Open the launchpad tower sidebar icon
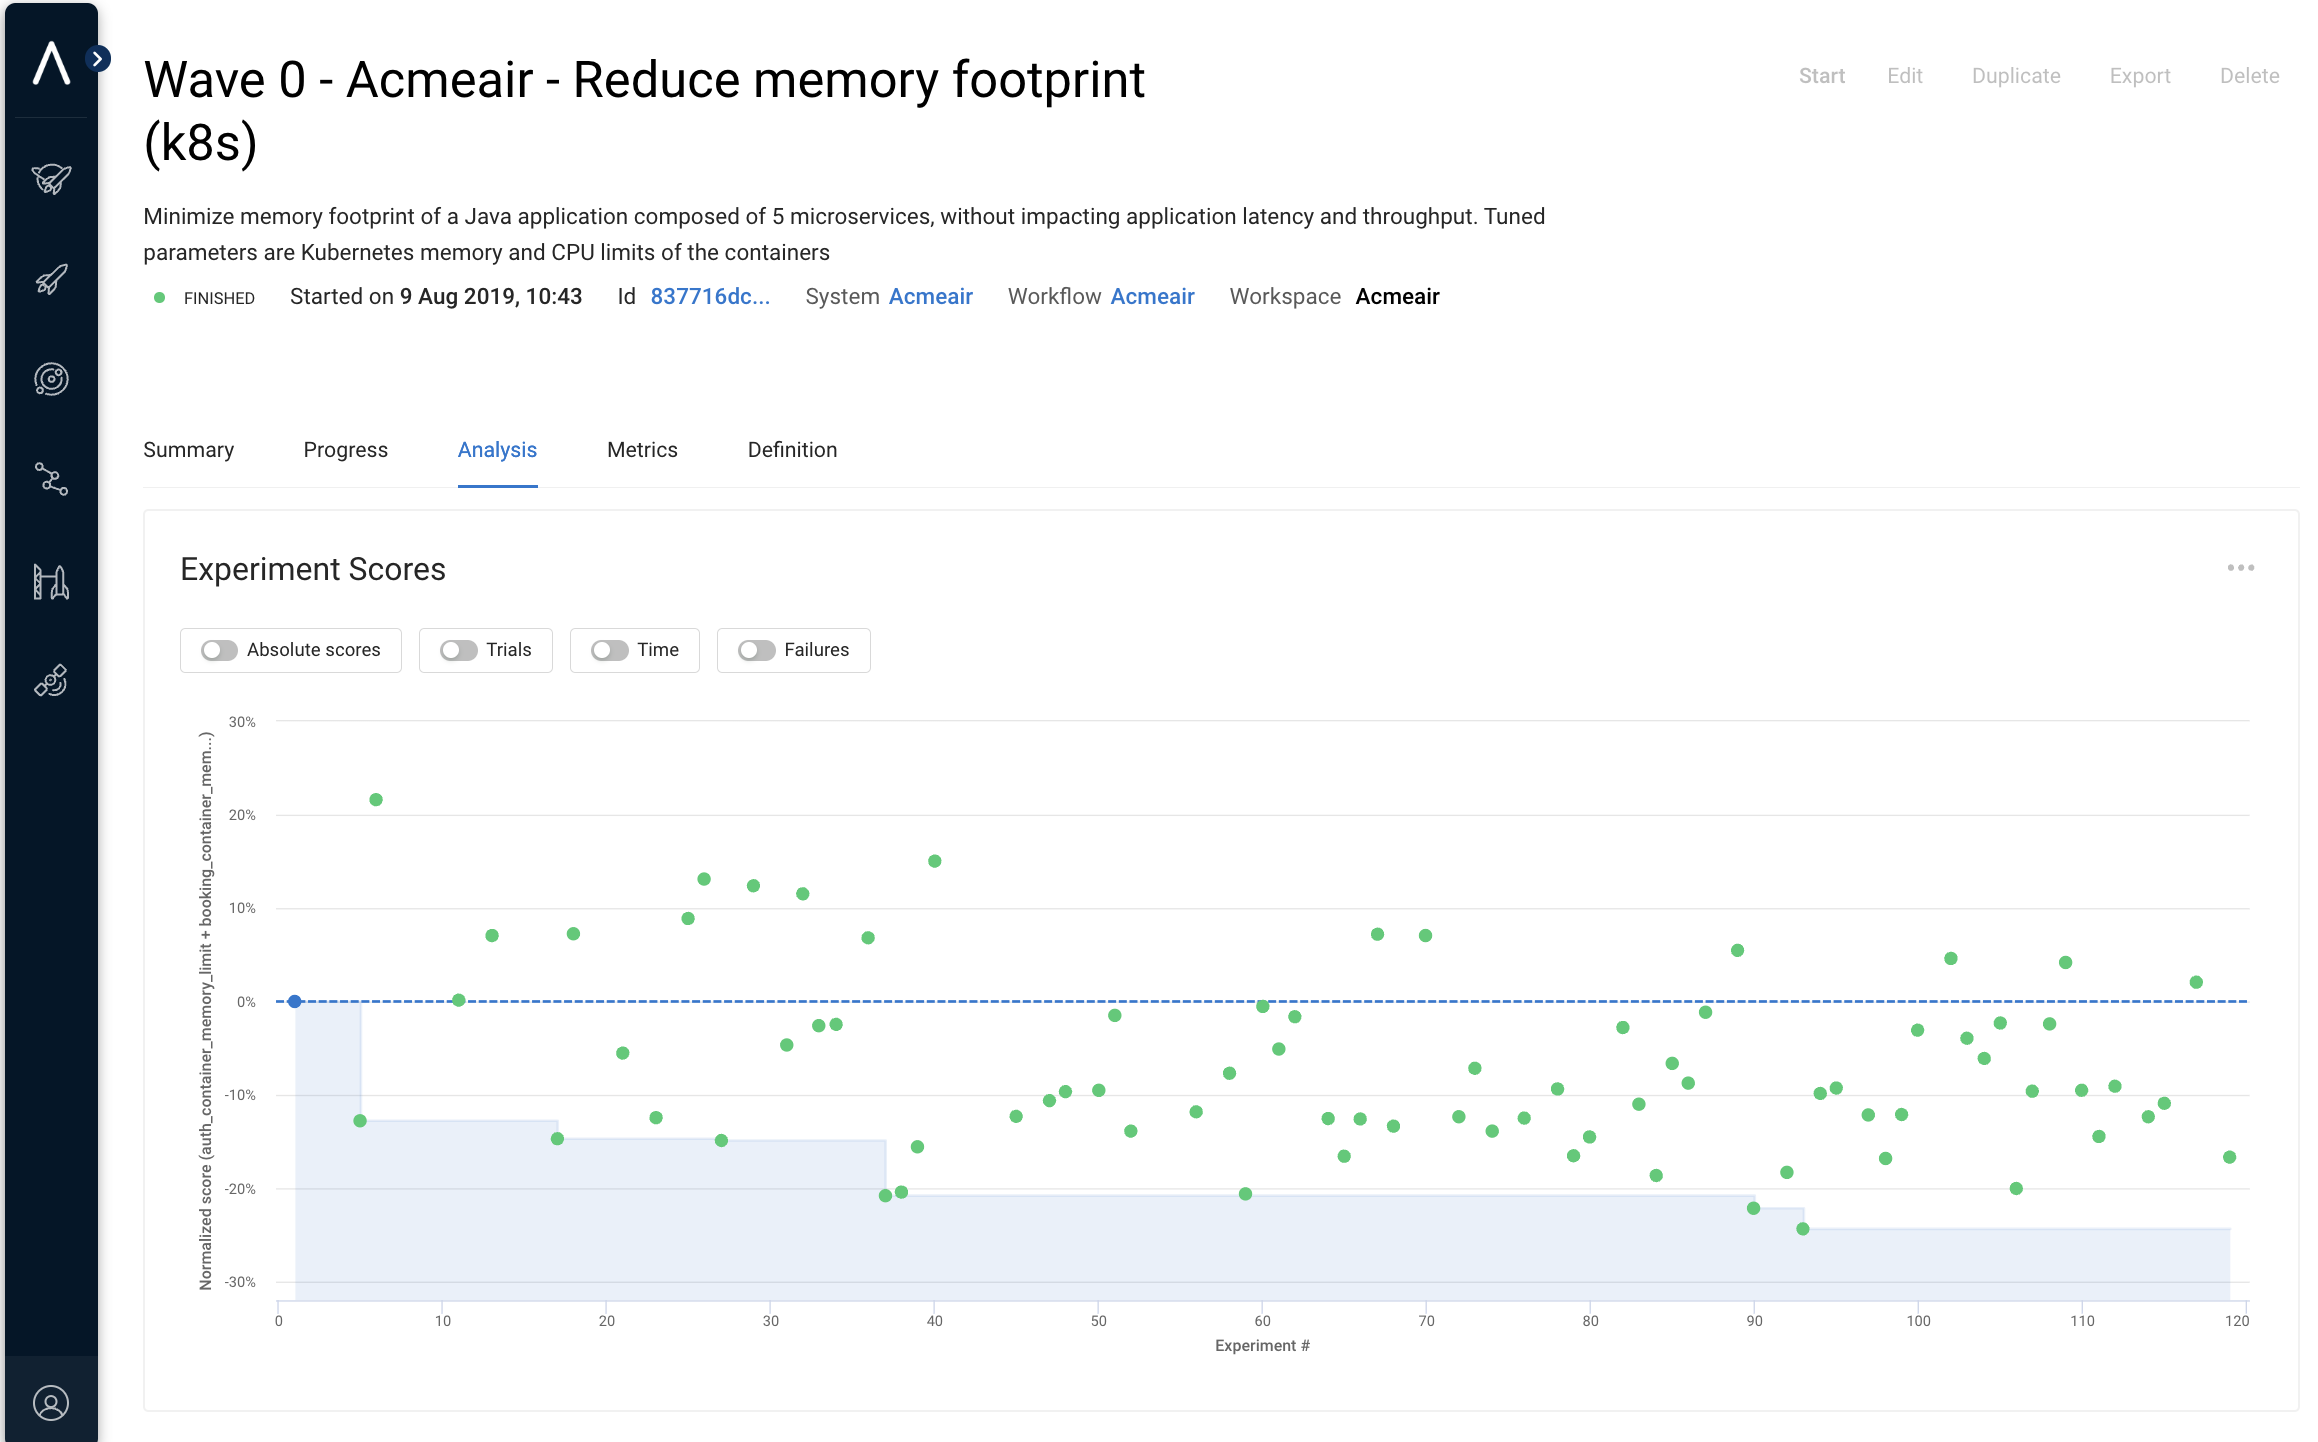Screen dimensions: 2318x1442 pyautogui.click(x=51, y=581)
